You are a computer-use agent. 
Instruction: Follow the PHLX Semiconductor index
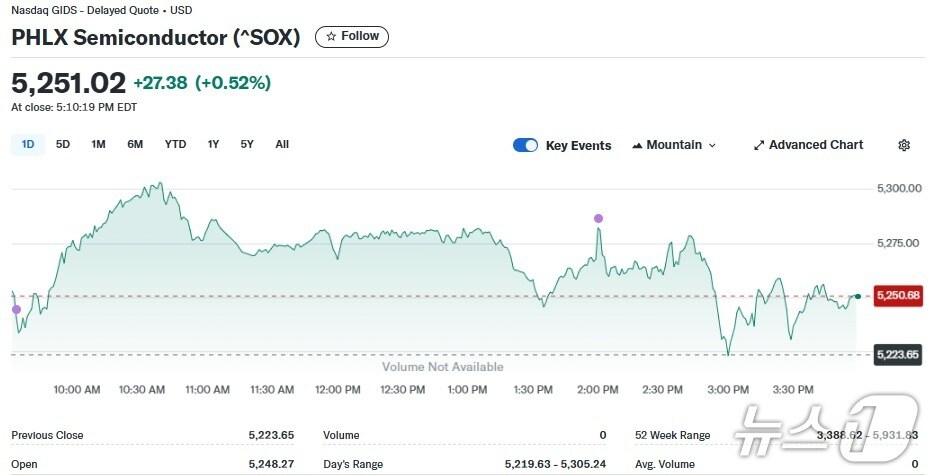352,37
